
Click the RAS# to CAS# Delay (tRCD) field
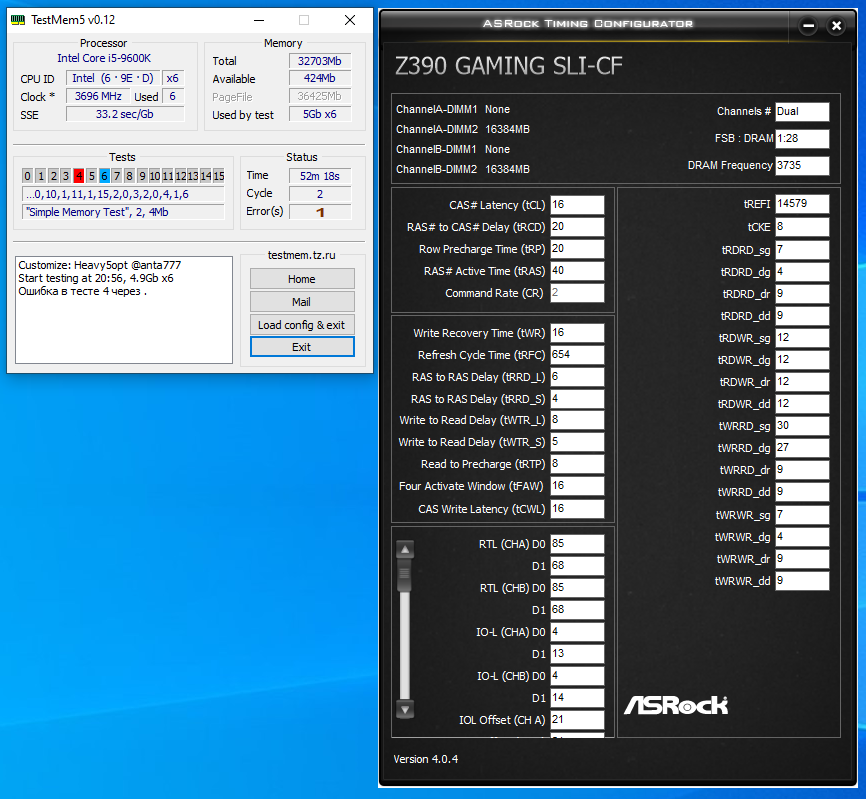point(577,227)
